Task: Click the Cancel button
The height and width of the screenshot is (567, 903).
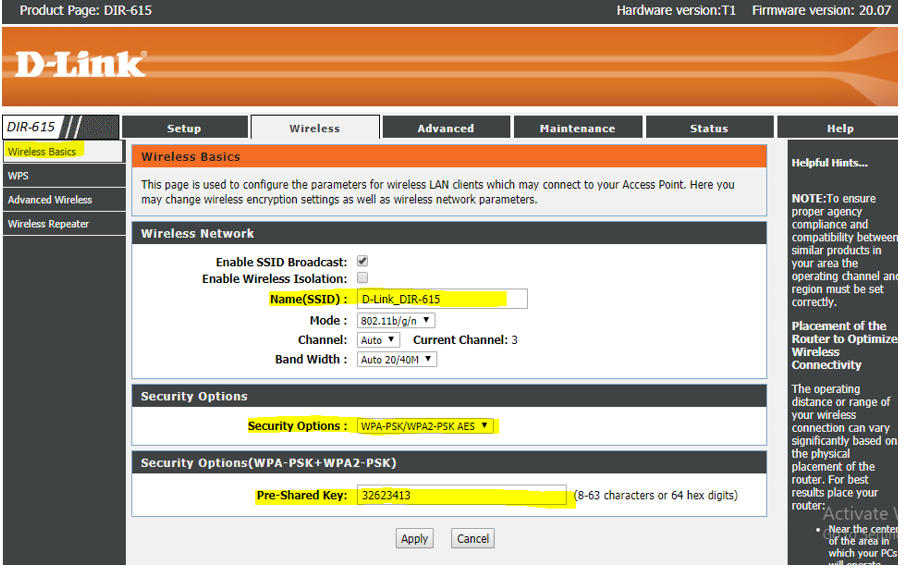Action: [x=473, y=539]
